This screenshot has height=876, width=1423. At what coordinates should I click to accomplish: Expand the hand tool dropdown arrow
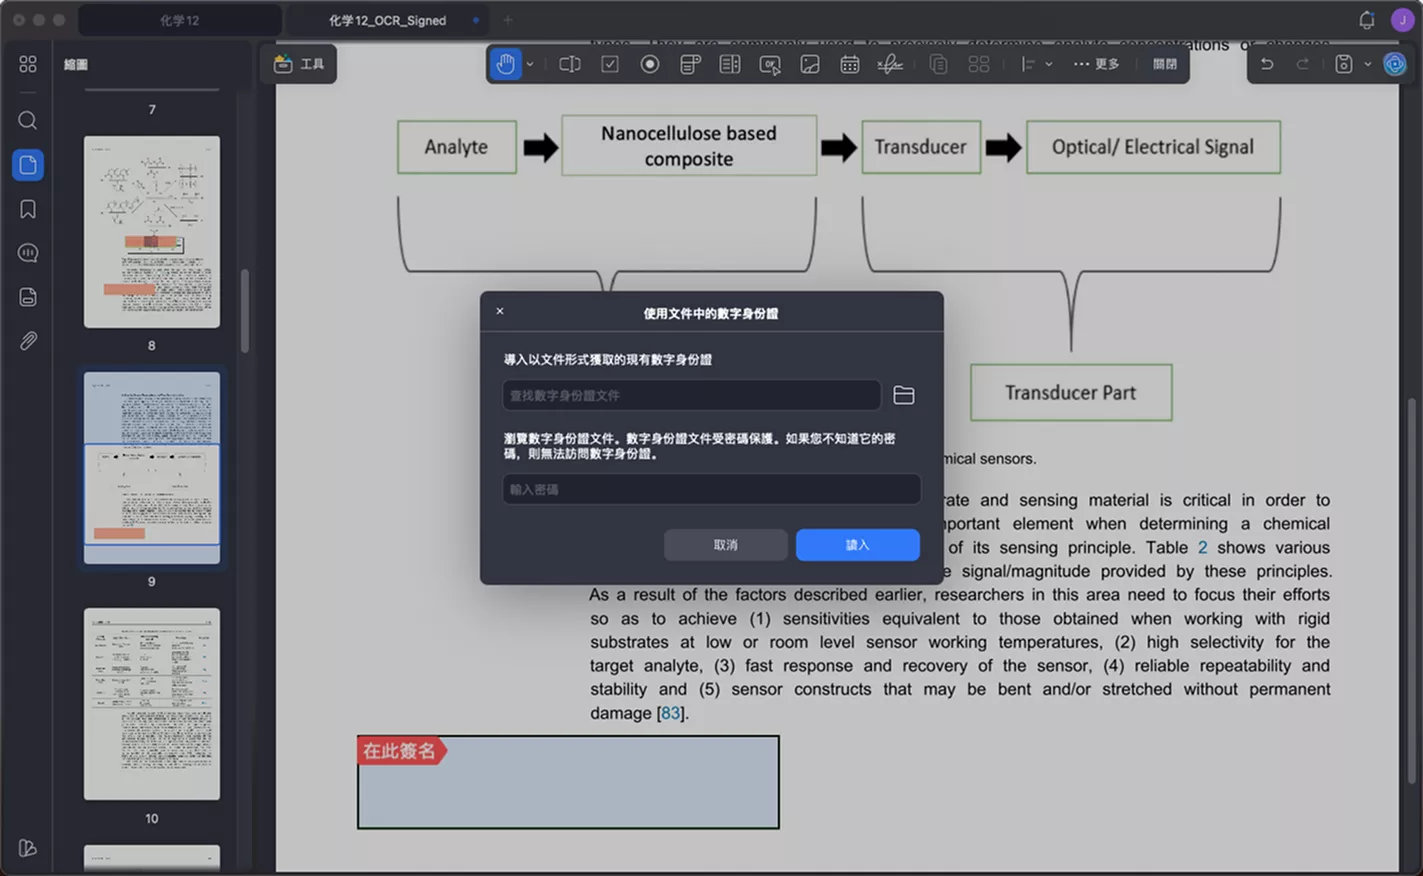(530, 64)
